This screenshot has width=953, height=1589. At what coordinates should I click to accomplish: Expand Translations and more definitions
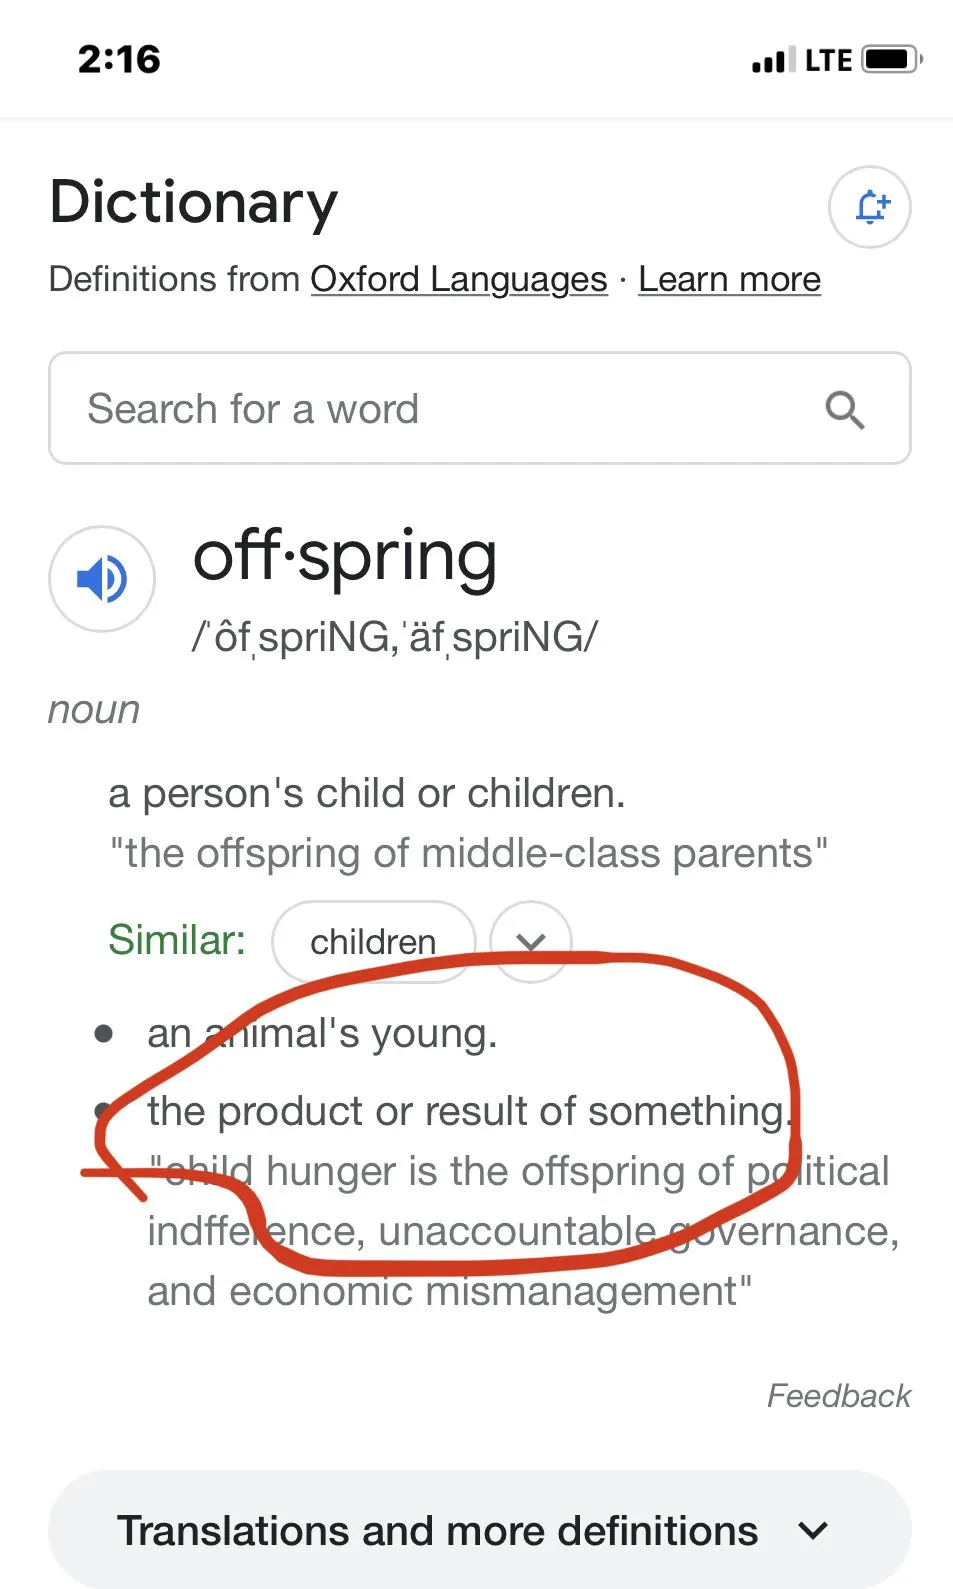[438, 1530]
